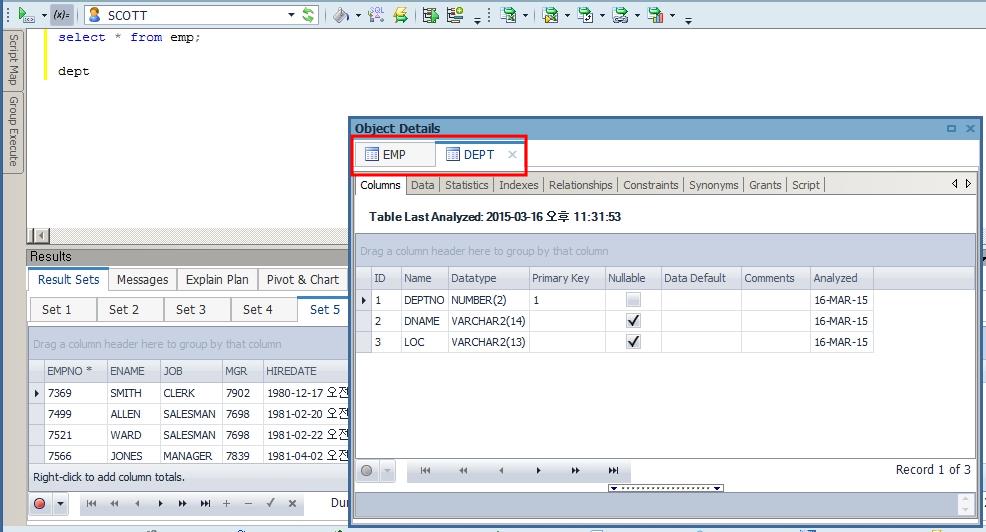Click the bind variables (x)= icon
986x532 pixels.
coord(61,15)
